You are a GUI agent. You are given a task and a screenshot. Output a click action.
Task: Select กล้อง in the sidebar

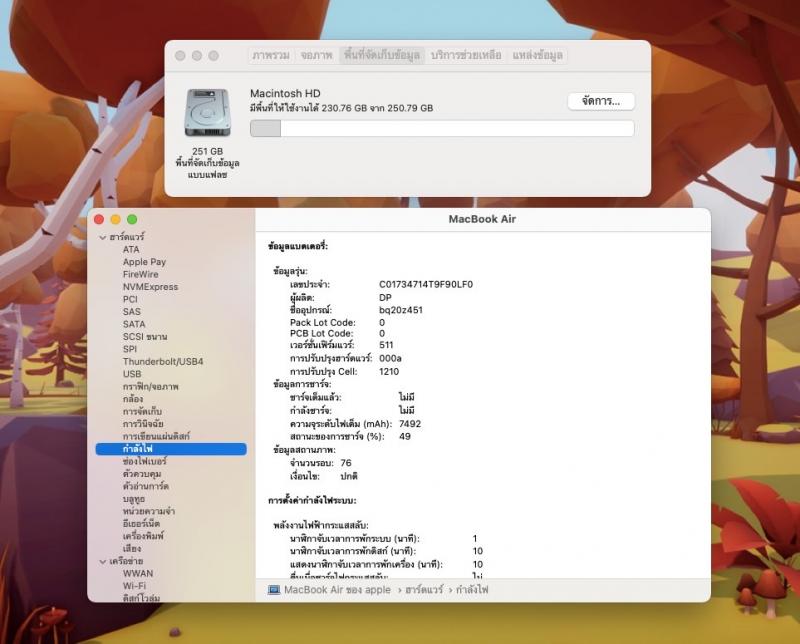(x=133, y=399)
